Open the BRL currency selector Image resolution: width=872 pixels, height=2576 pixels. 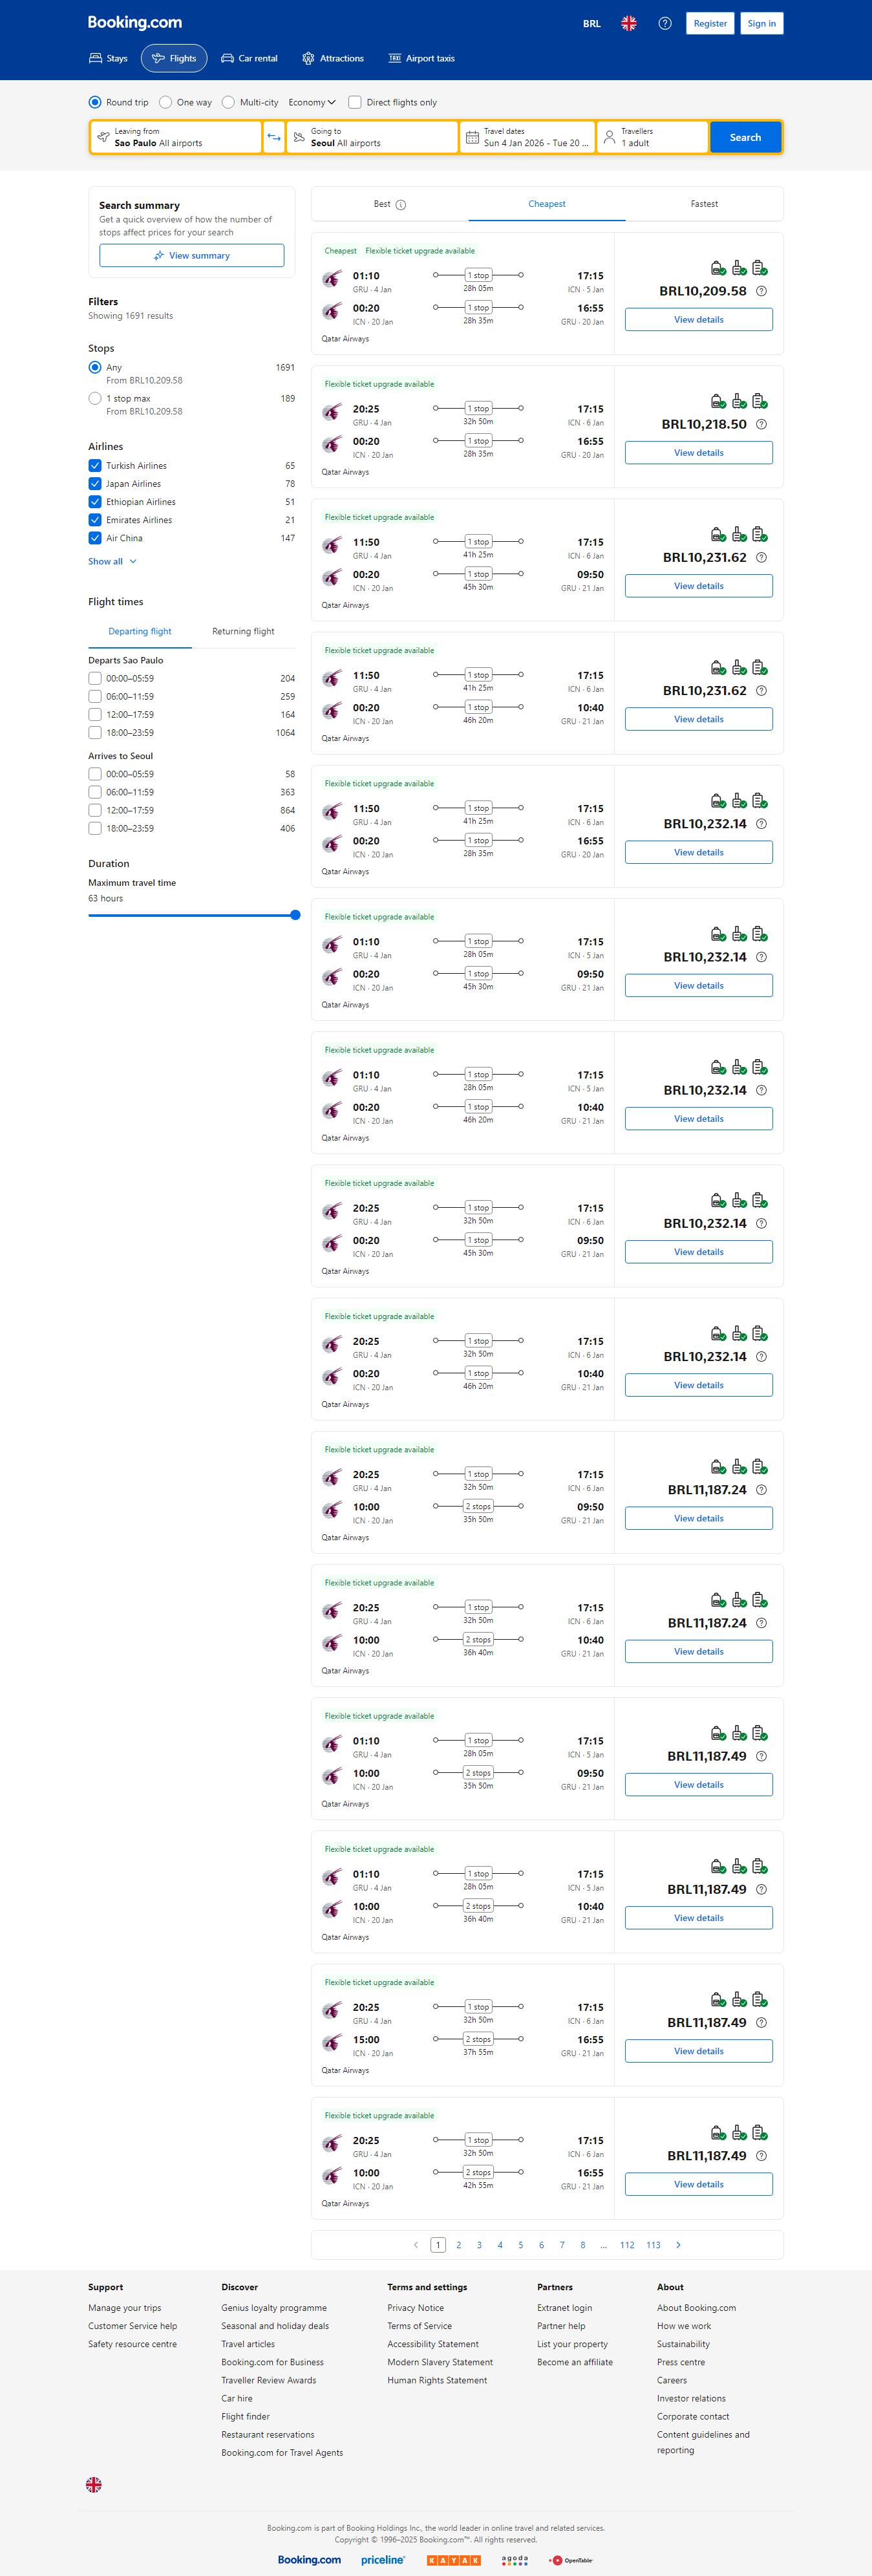(x=592, y=23)
